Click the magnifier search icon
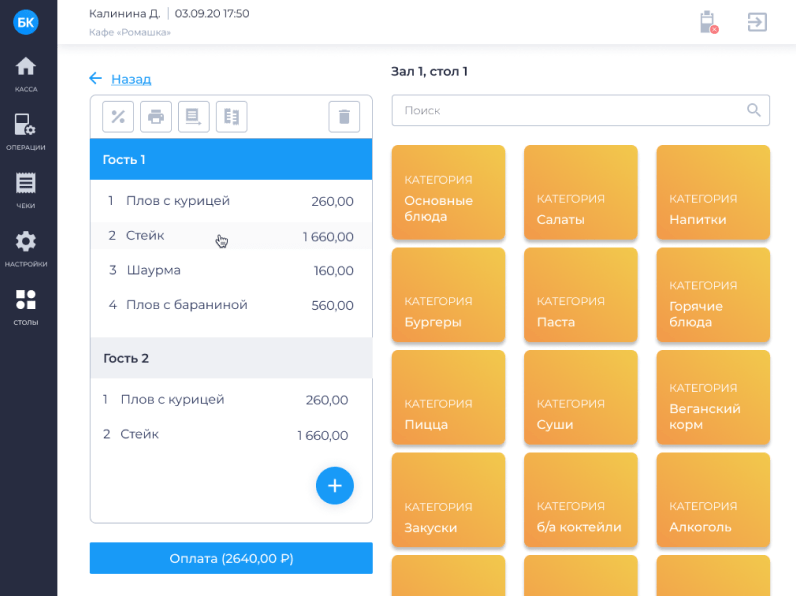The height and width of the screenshot is (596, 796). 753,110
